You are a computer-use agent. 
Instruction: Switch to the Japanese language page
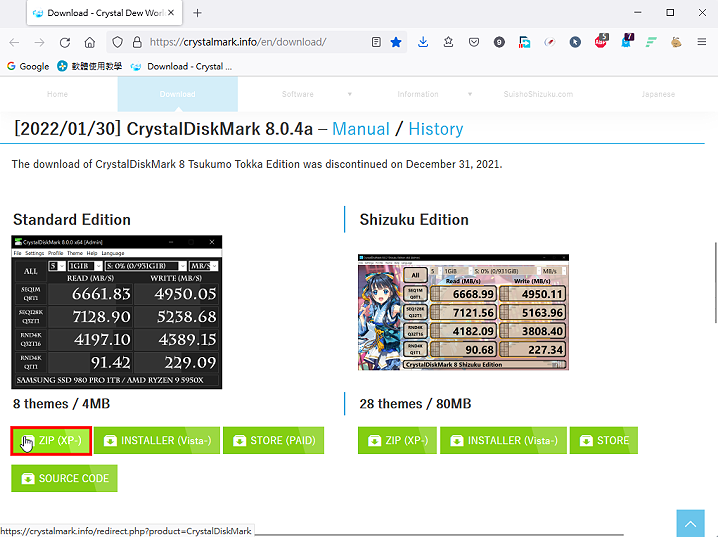coord(658,94)
